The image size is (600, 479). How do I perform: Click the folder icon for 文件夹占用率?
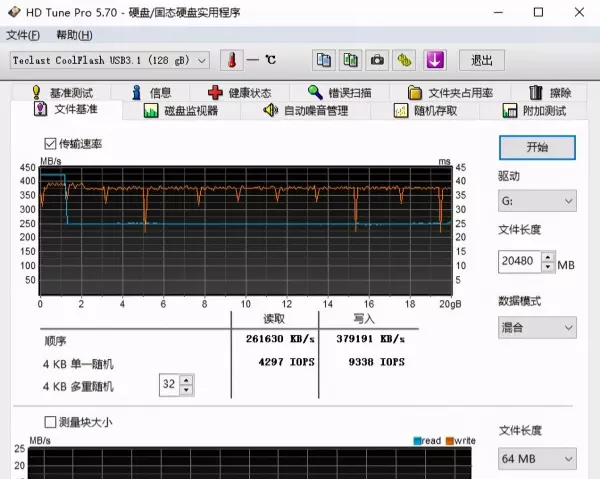[x=415, y=93]
